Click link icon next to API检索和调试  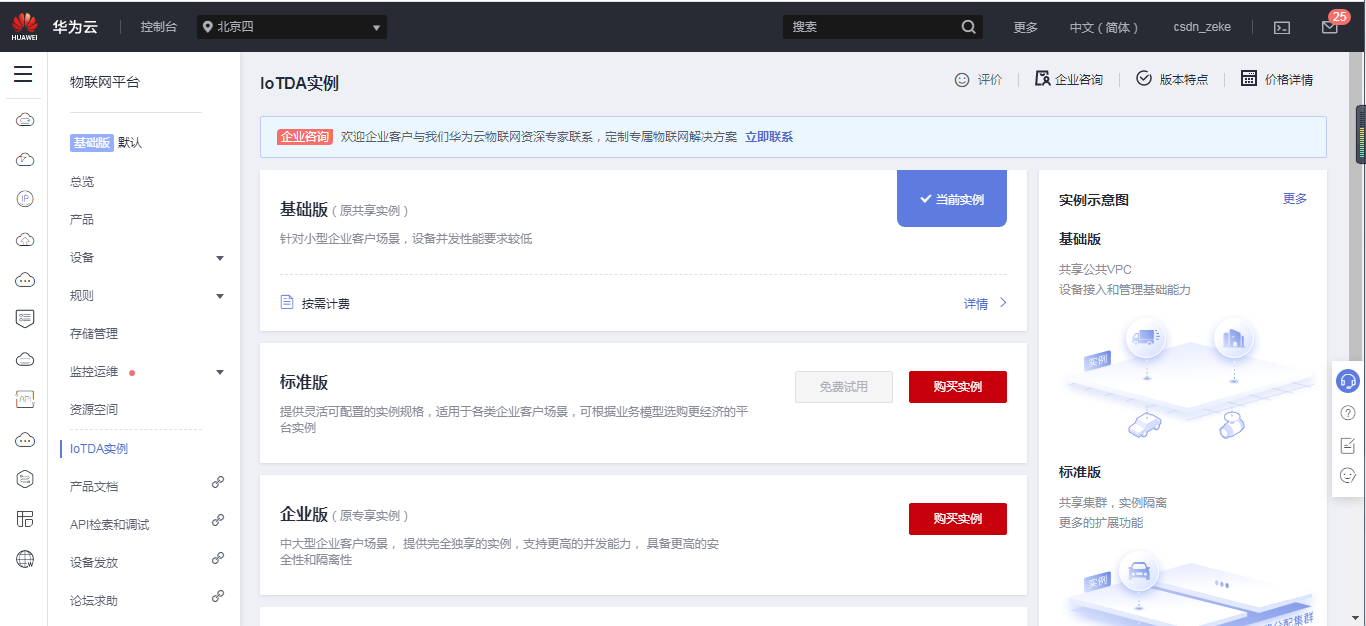pos(218,520)
